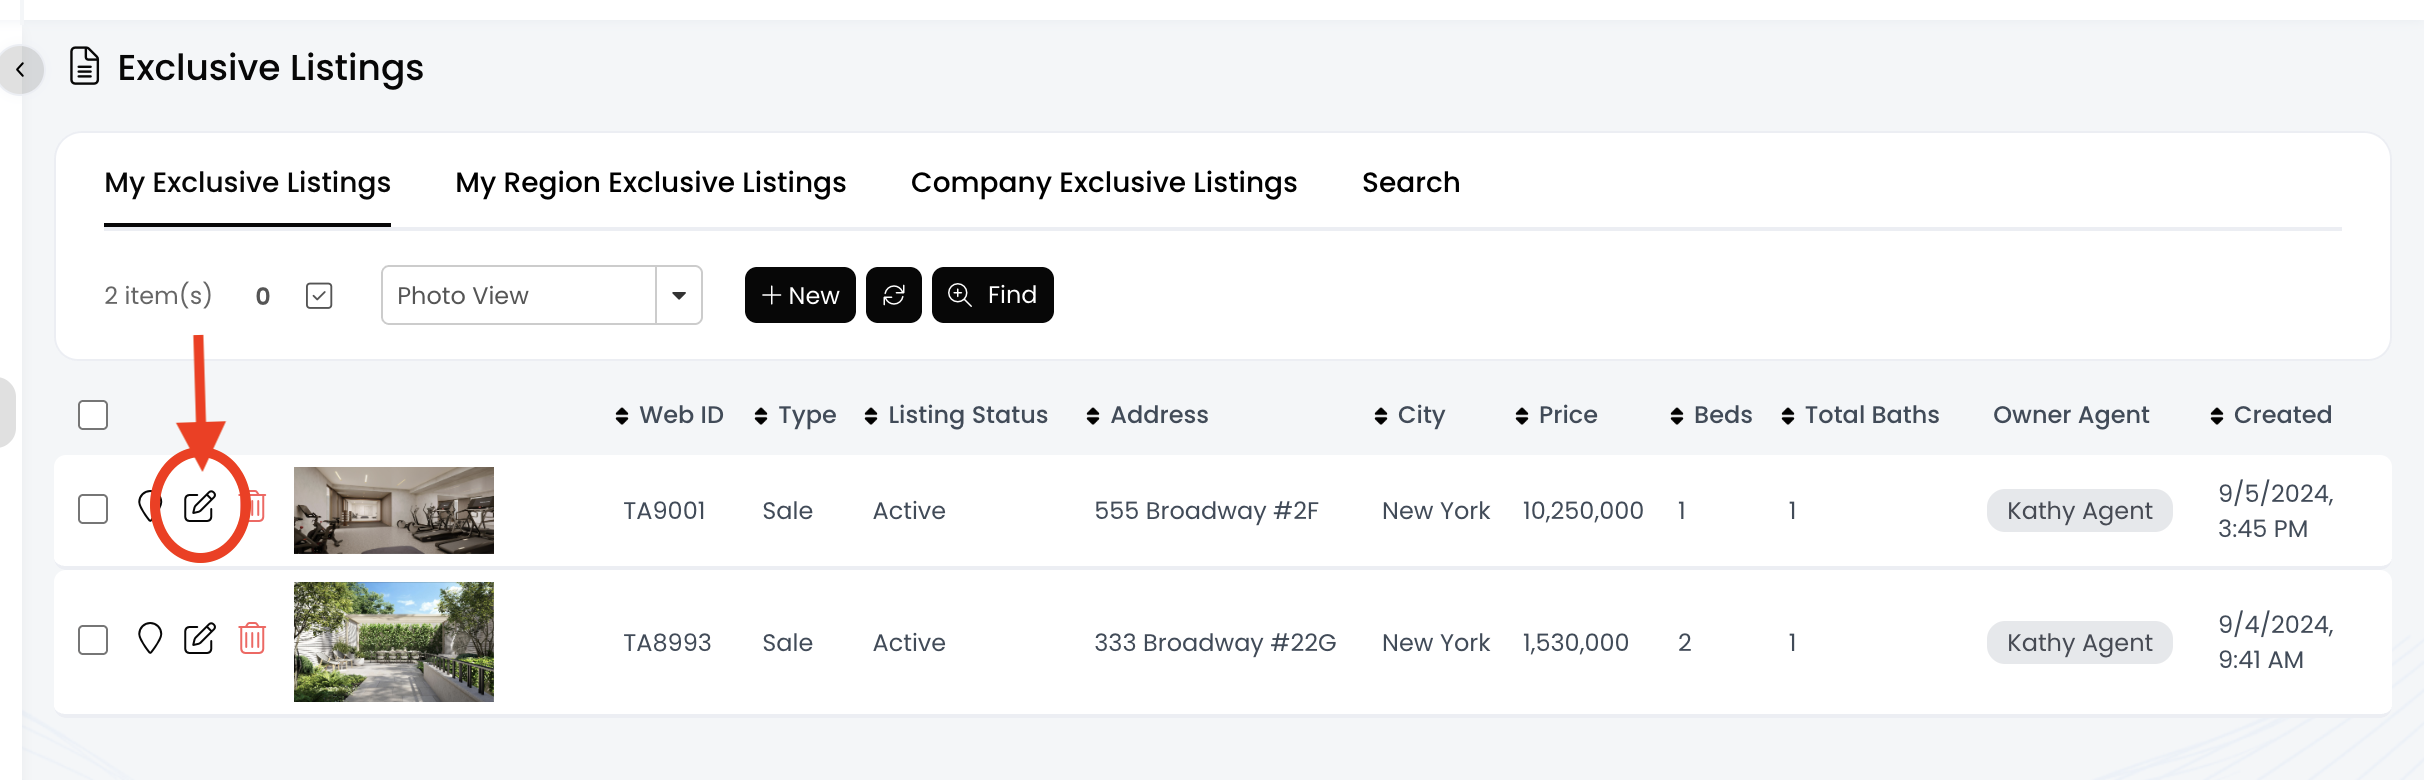
Task: Open Company Exclusive Listings tab
Action: coord(1103,183)
